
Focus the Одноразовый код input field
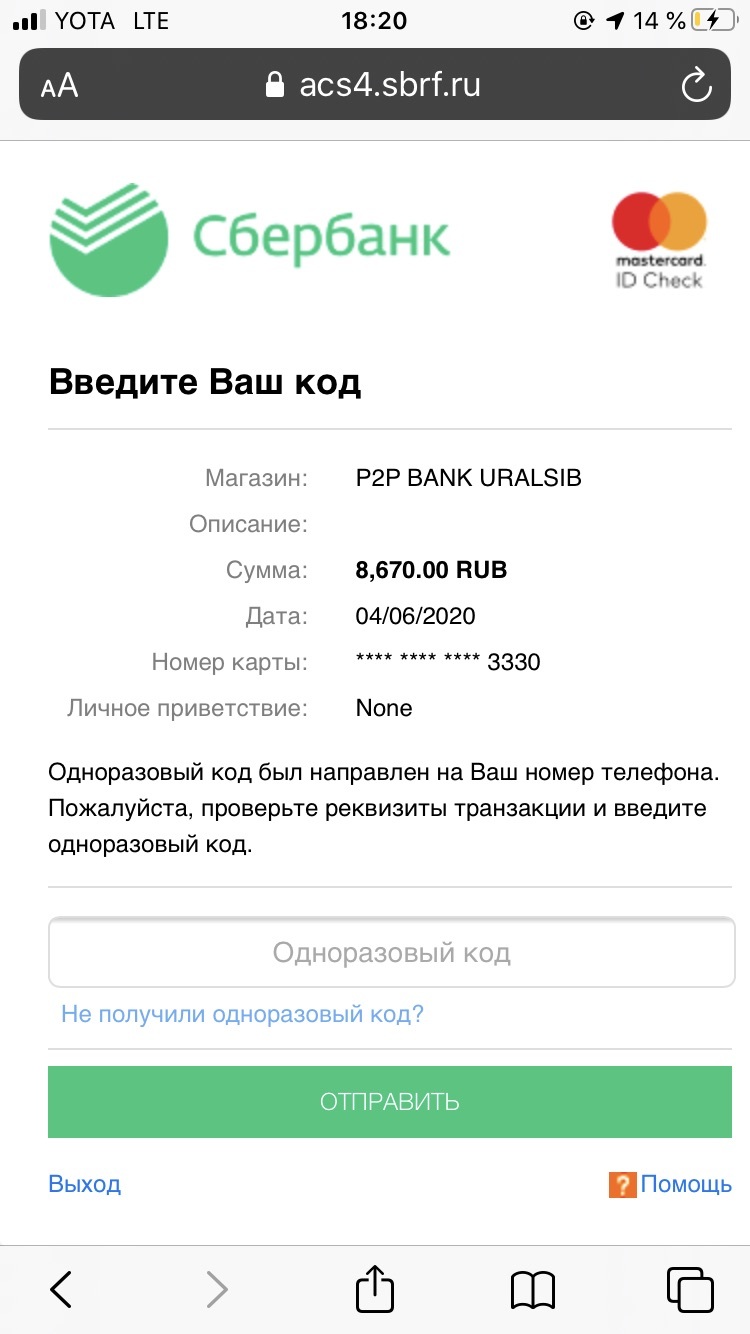click(390, 952)
